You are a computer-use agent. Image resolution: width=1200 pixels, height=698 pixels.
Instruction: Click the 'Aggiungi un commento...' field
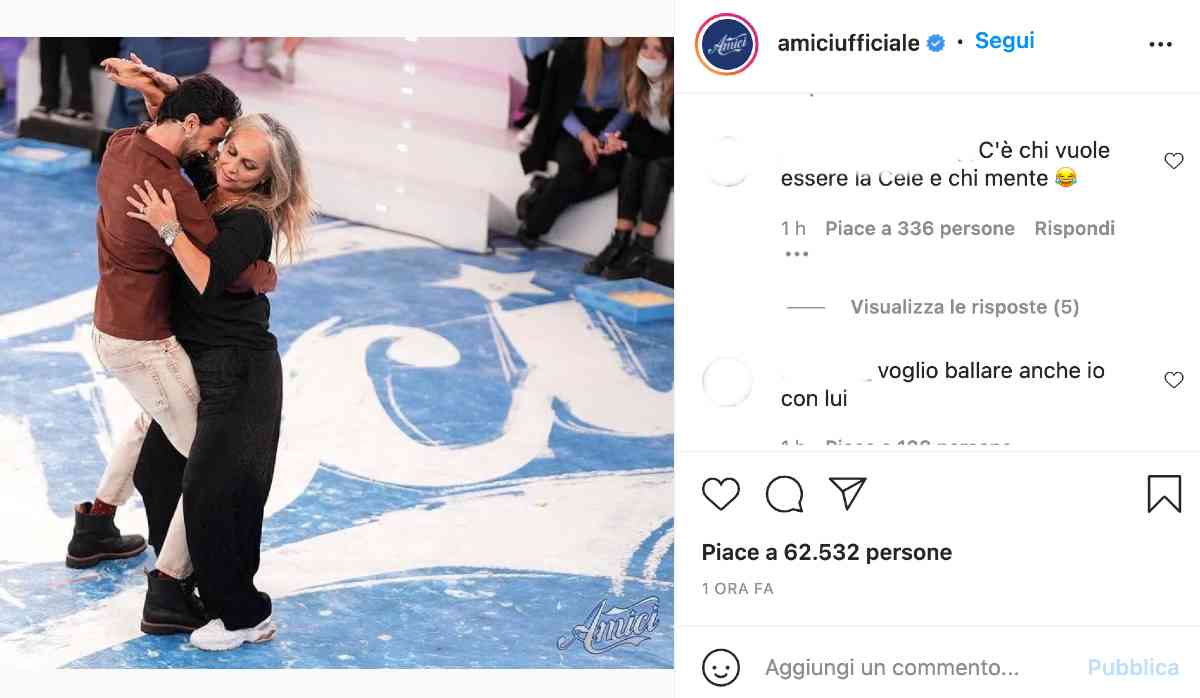click(x=892, y=667)
